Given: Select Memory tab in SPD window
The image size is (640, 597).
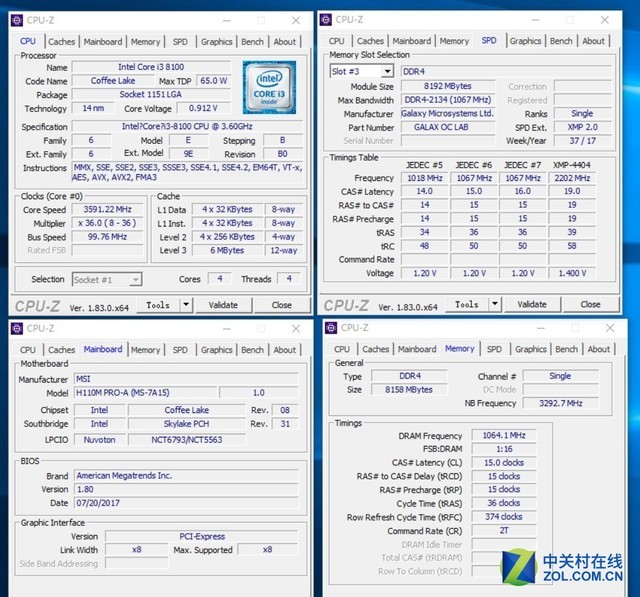Looking at the screenshot, I should click(454, 41).
